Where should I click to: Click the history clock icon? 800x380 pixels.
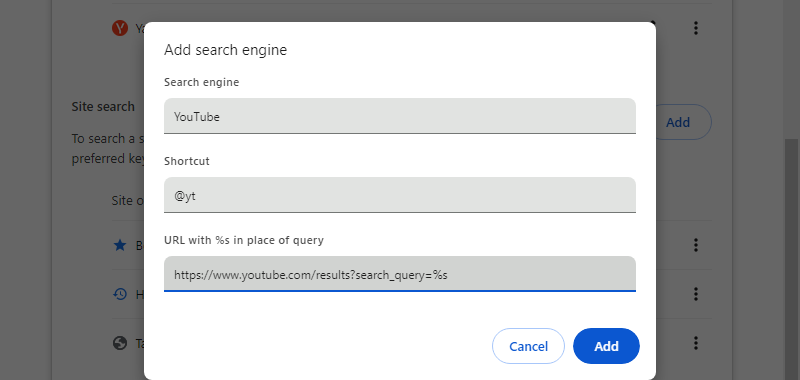click(x=120, y=294)
